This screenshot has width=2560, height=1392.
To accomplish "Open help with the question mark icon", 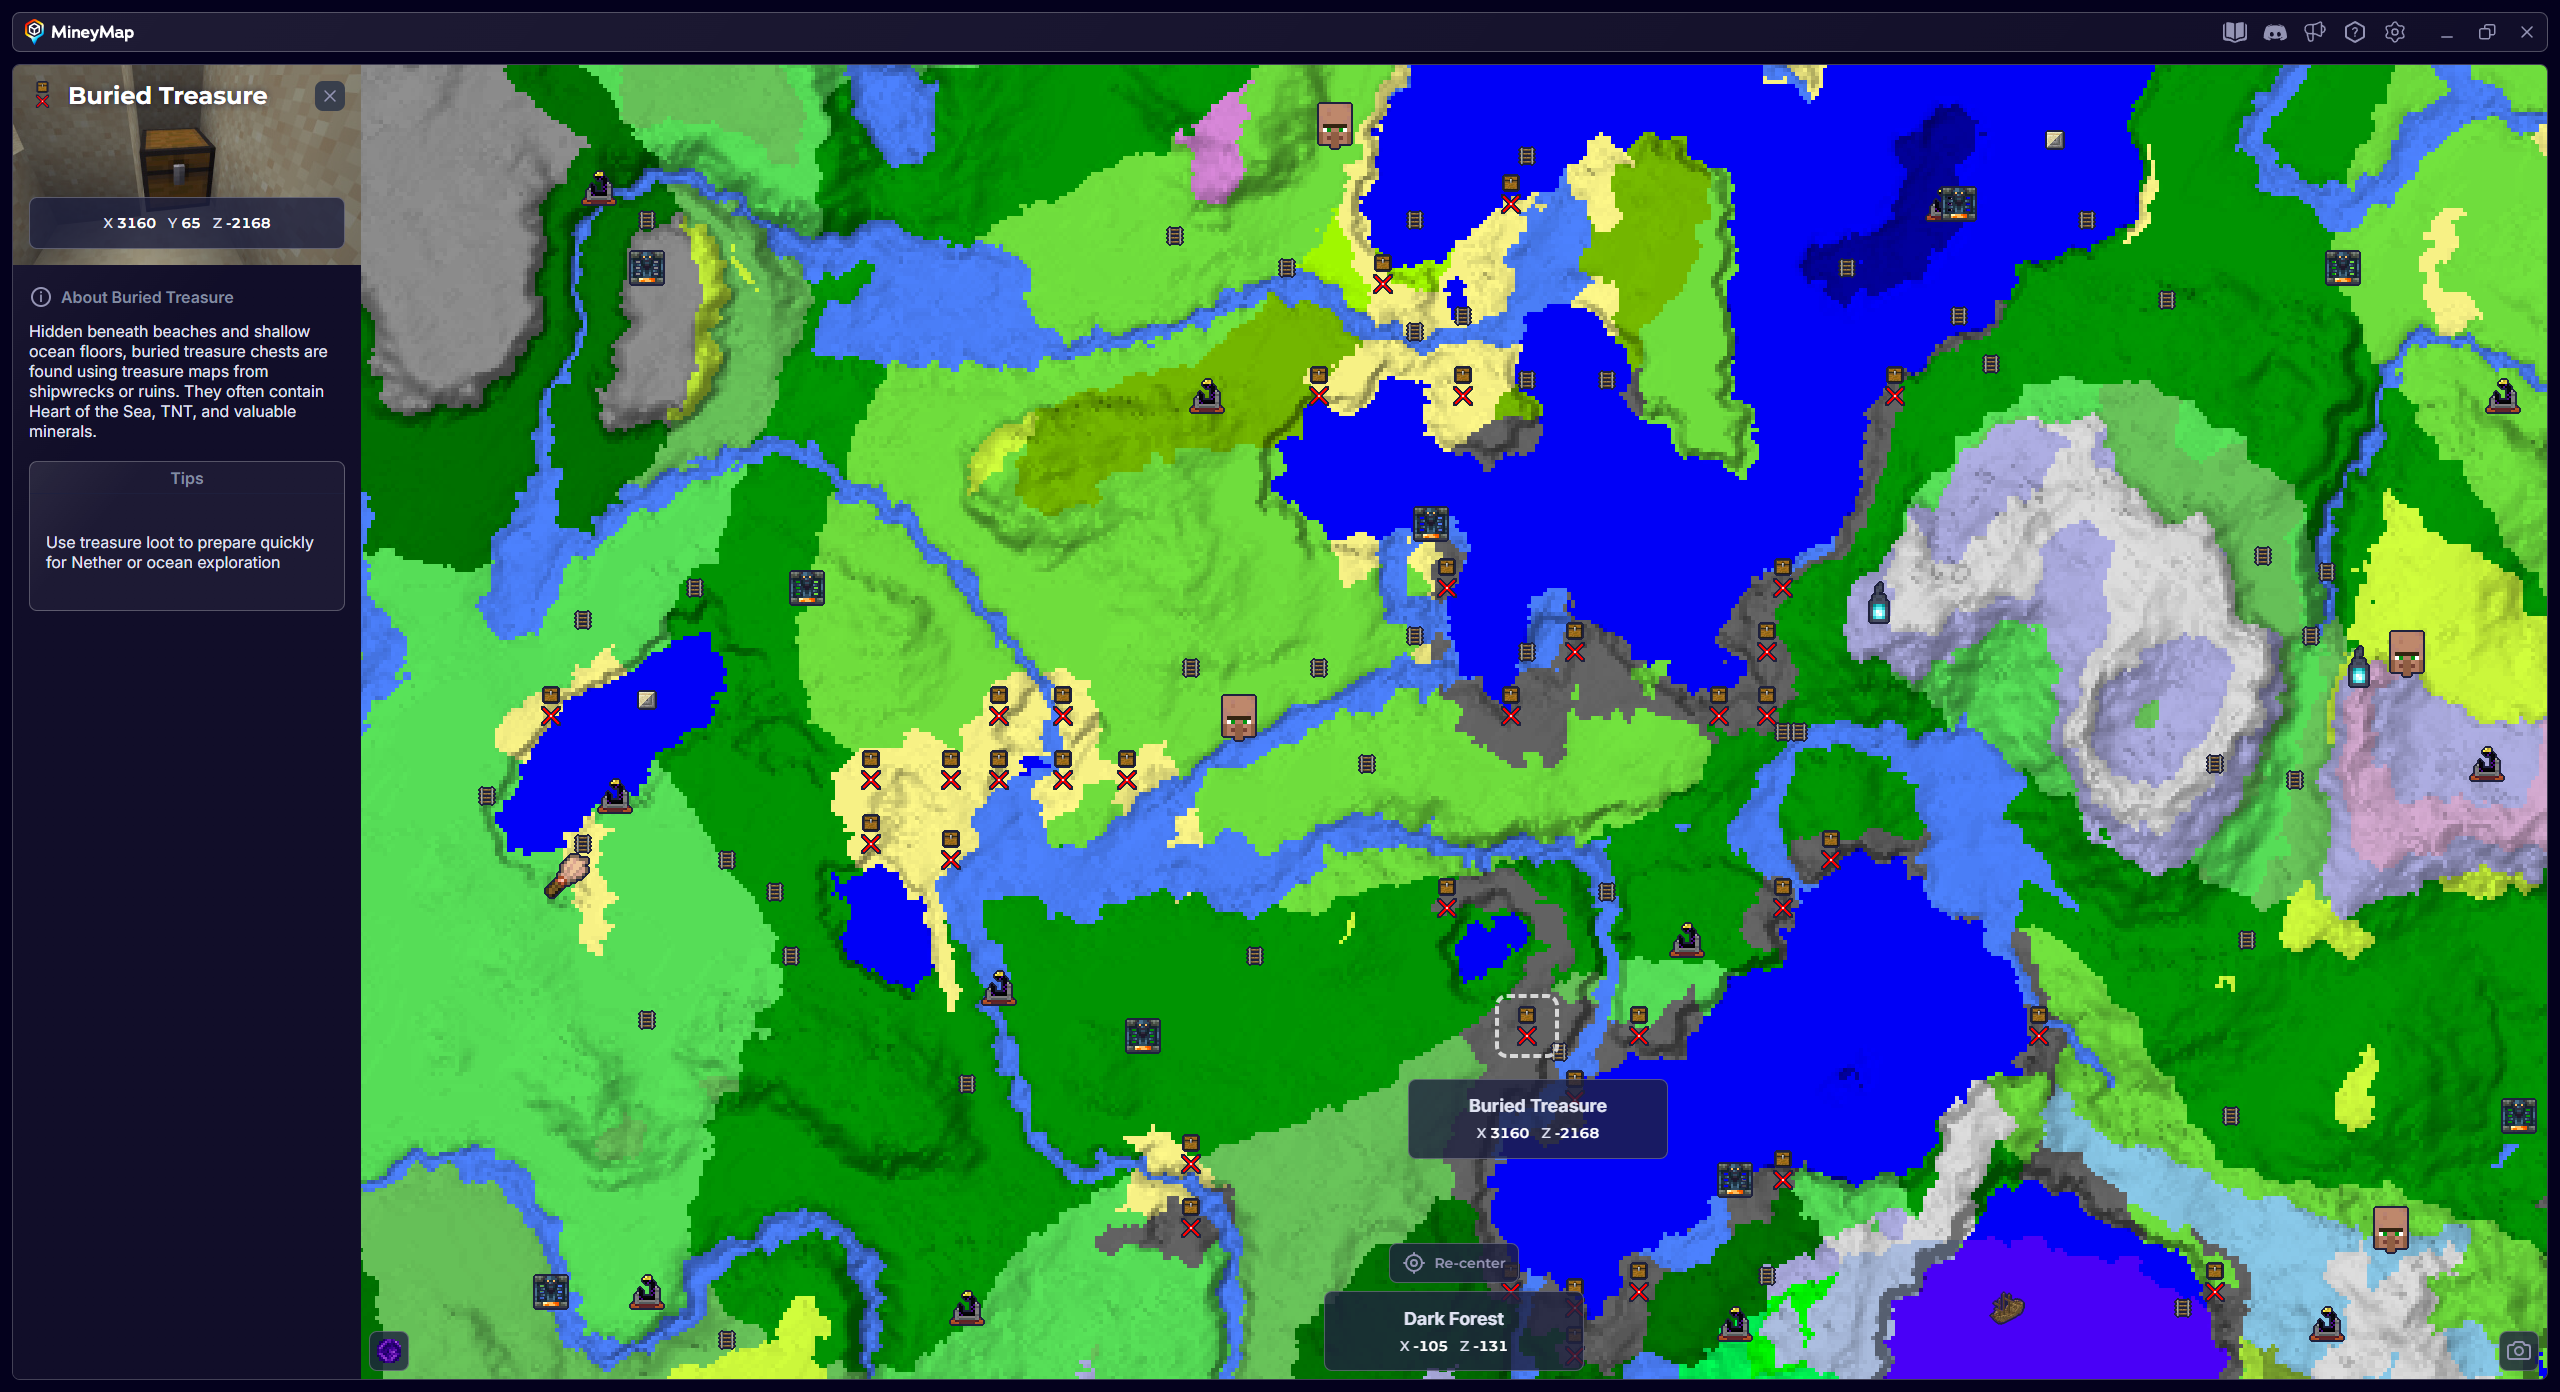I will (x=2355, y=32).
